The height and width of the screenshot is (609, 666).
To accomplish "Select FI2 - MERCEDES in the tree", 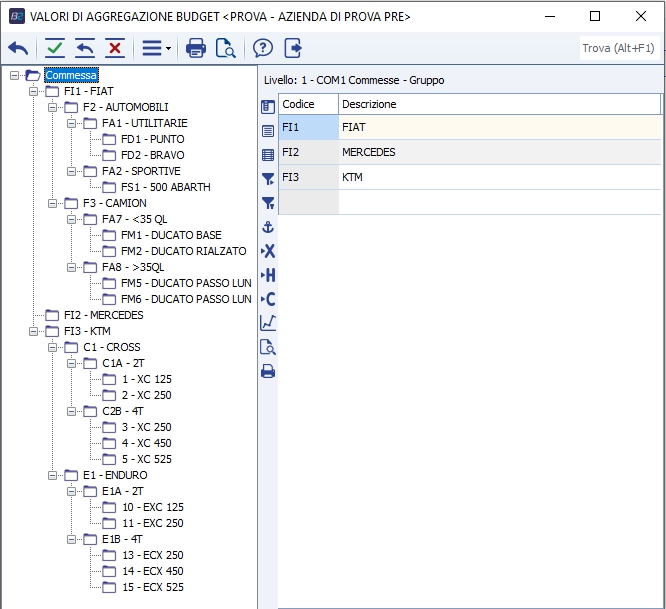I will [103, 315].
